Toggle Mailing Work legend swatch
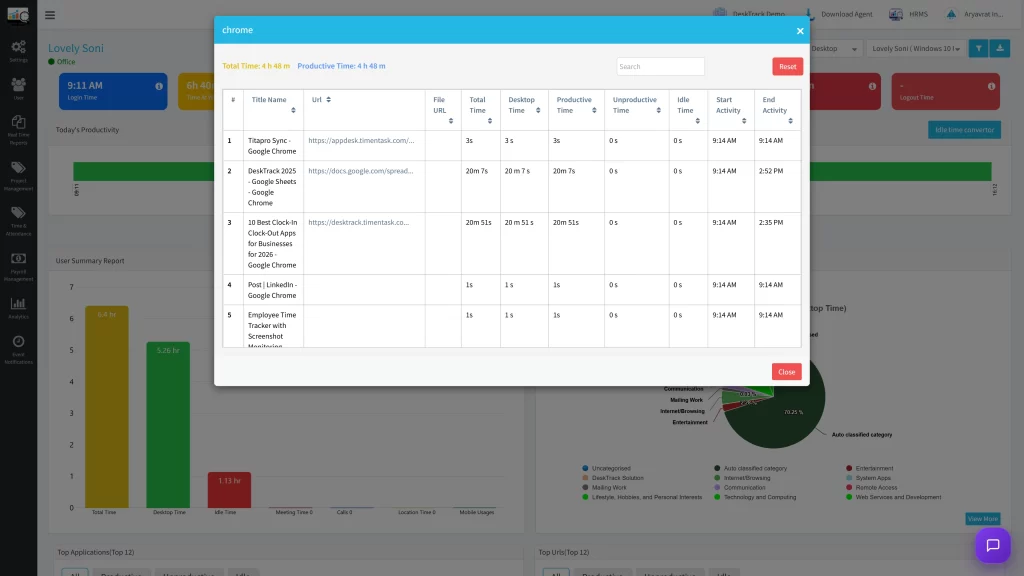The image size is (1024, 576). 585,487
